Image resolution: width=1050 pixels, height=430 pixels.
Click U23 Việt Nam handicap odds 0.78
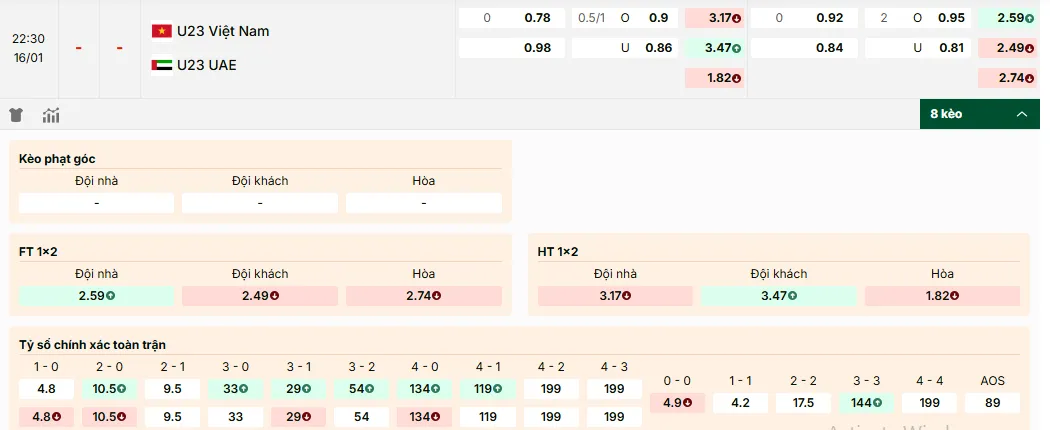(x=537, y=18)
